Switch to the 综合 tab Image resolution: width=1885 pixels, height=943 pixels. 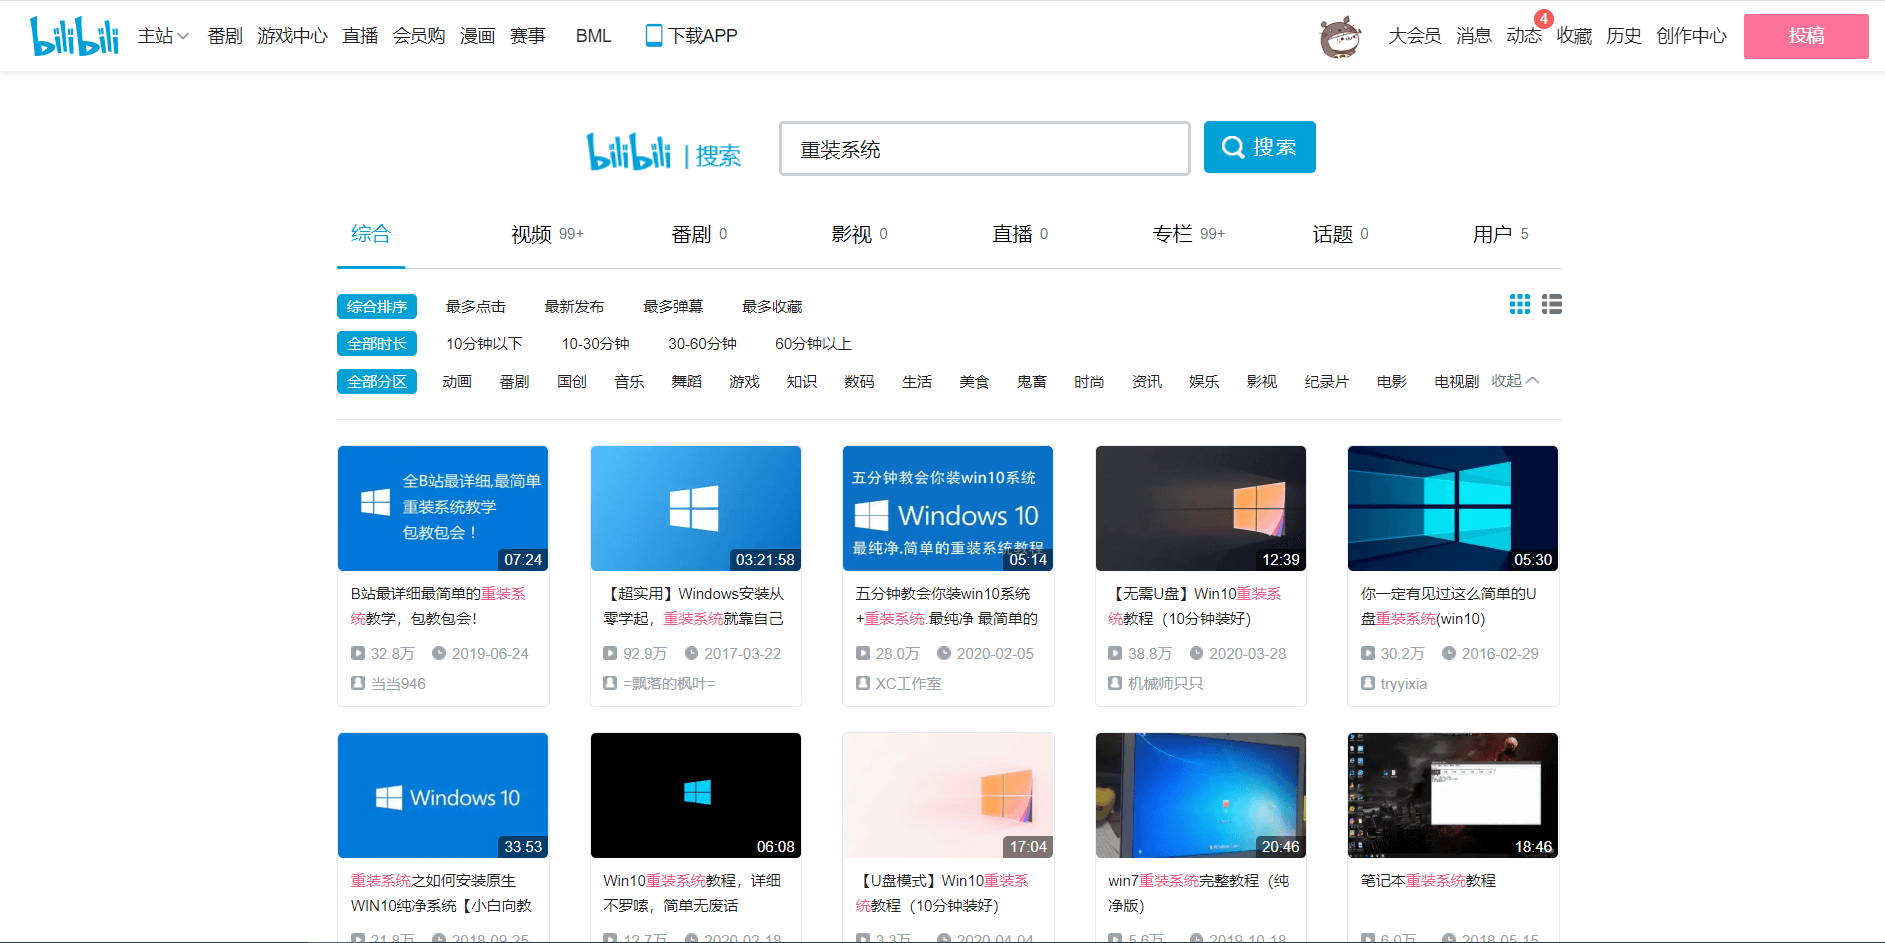pos(371,234)
